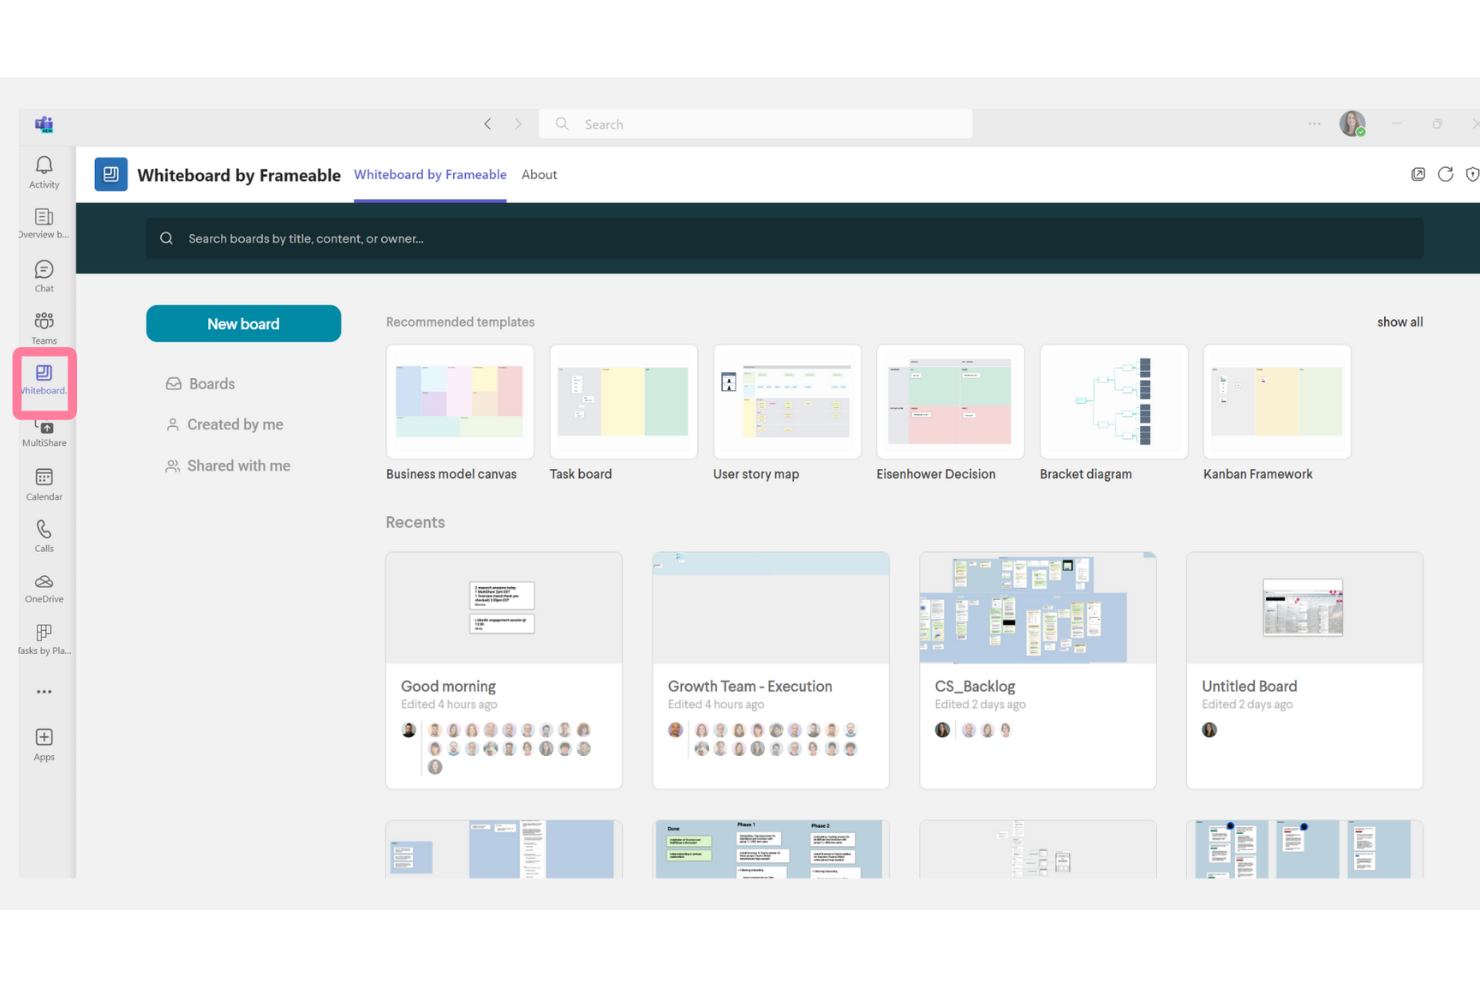Image resolution: width=1480 pixels, height=987 pixels.
Task: Click the Whiteboard by Frameable app title
Action: (239, 175)
